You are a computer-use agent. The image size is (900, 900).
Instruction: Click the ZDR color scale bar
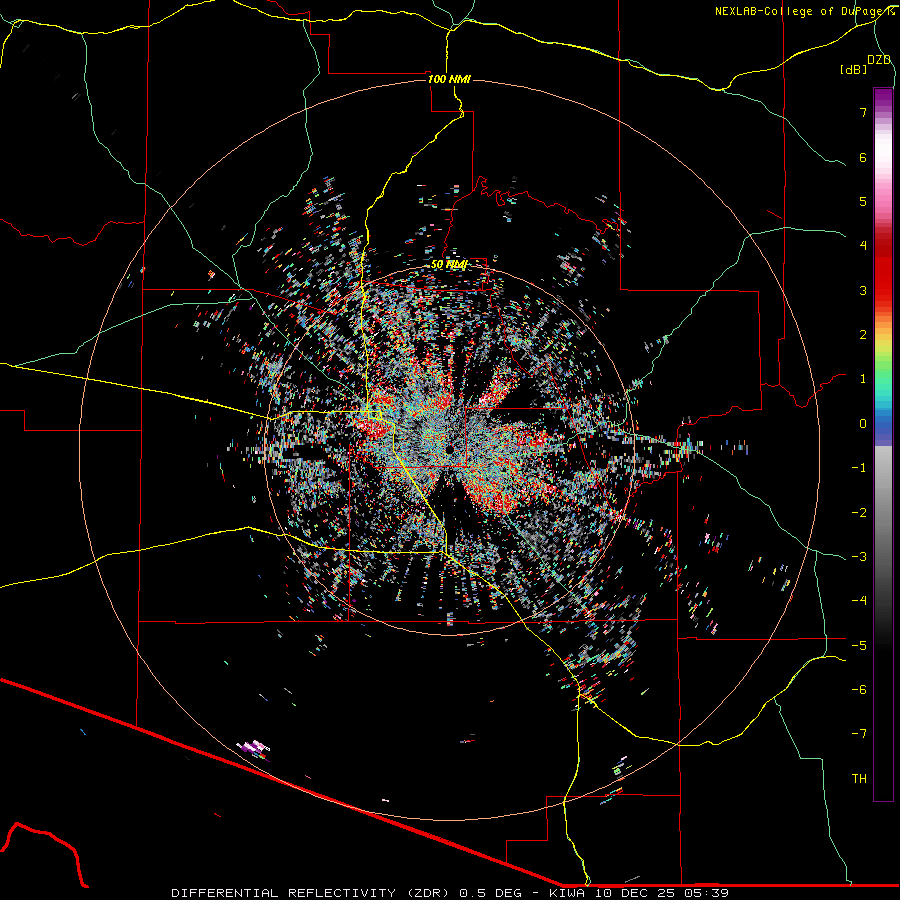click(x=883, y=444)
